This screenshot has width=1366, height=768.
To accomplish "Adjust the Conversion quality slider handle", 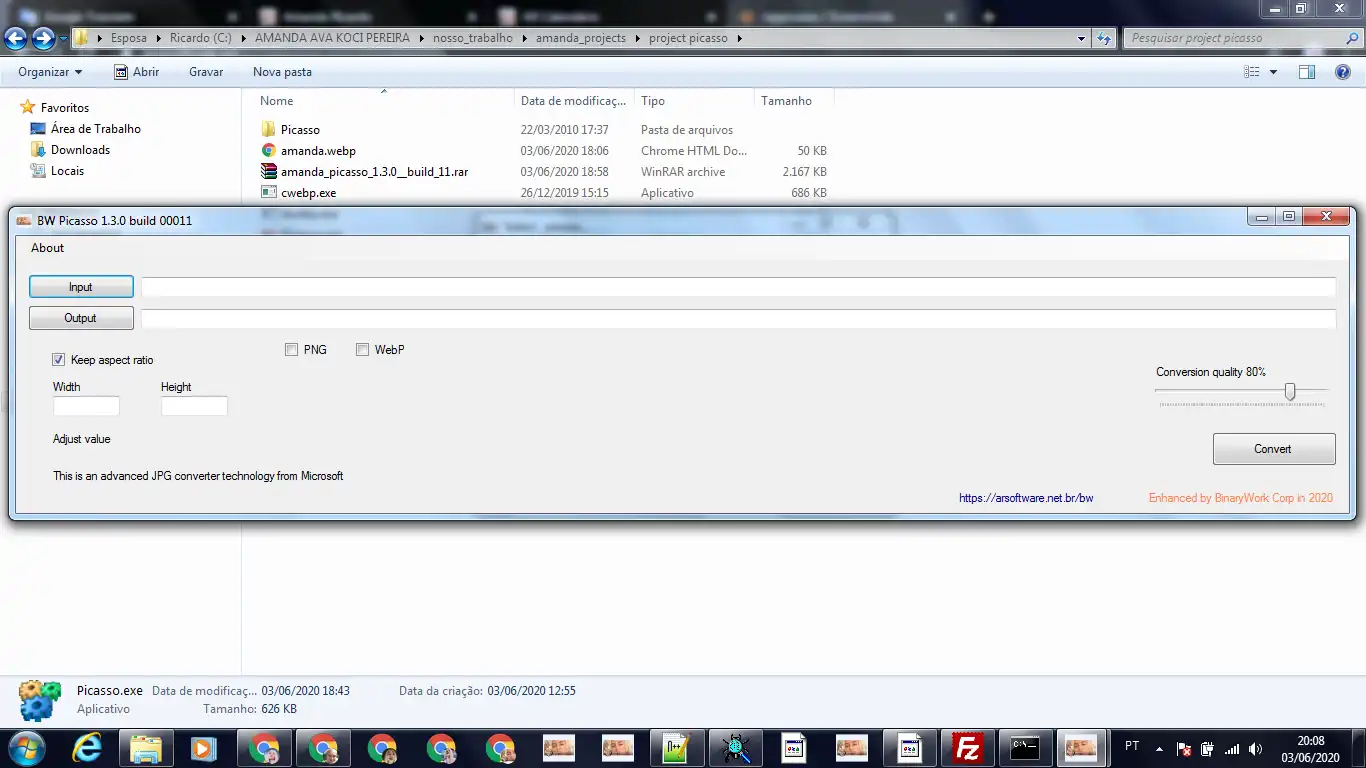I will pyautogui.click(x=1290, y=391).
